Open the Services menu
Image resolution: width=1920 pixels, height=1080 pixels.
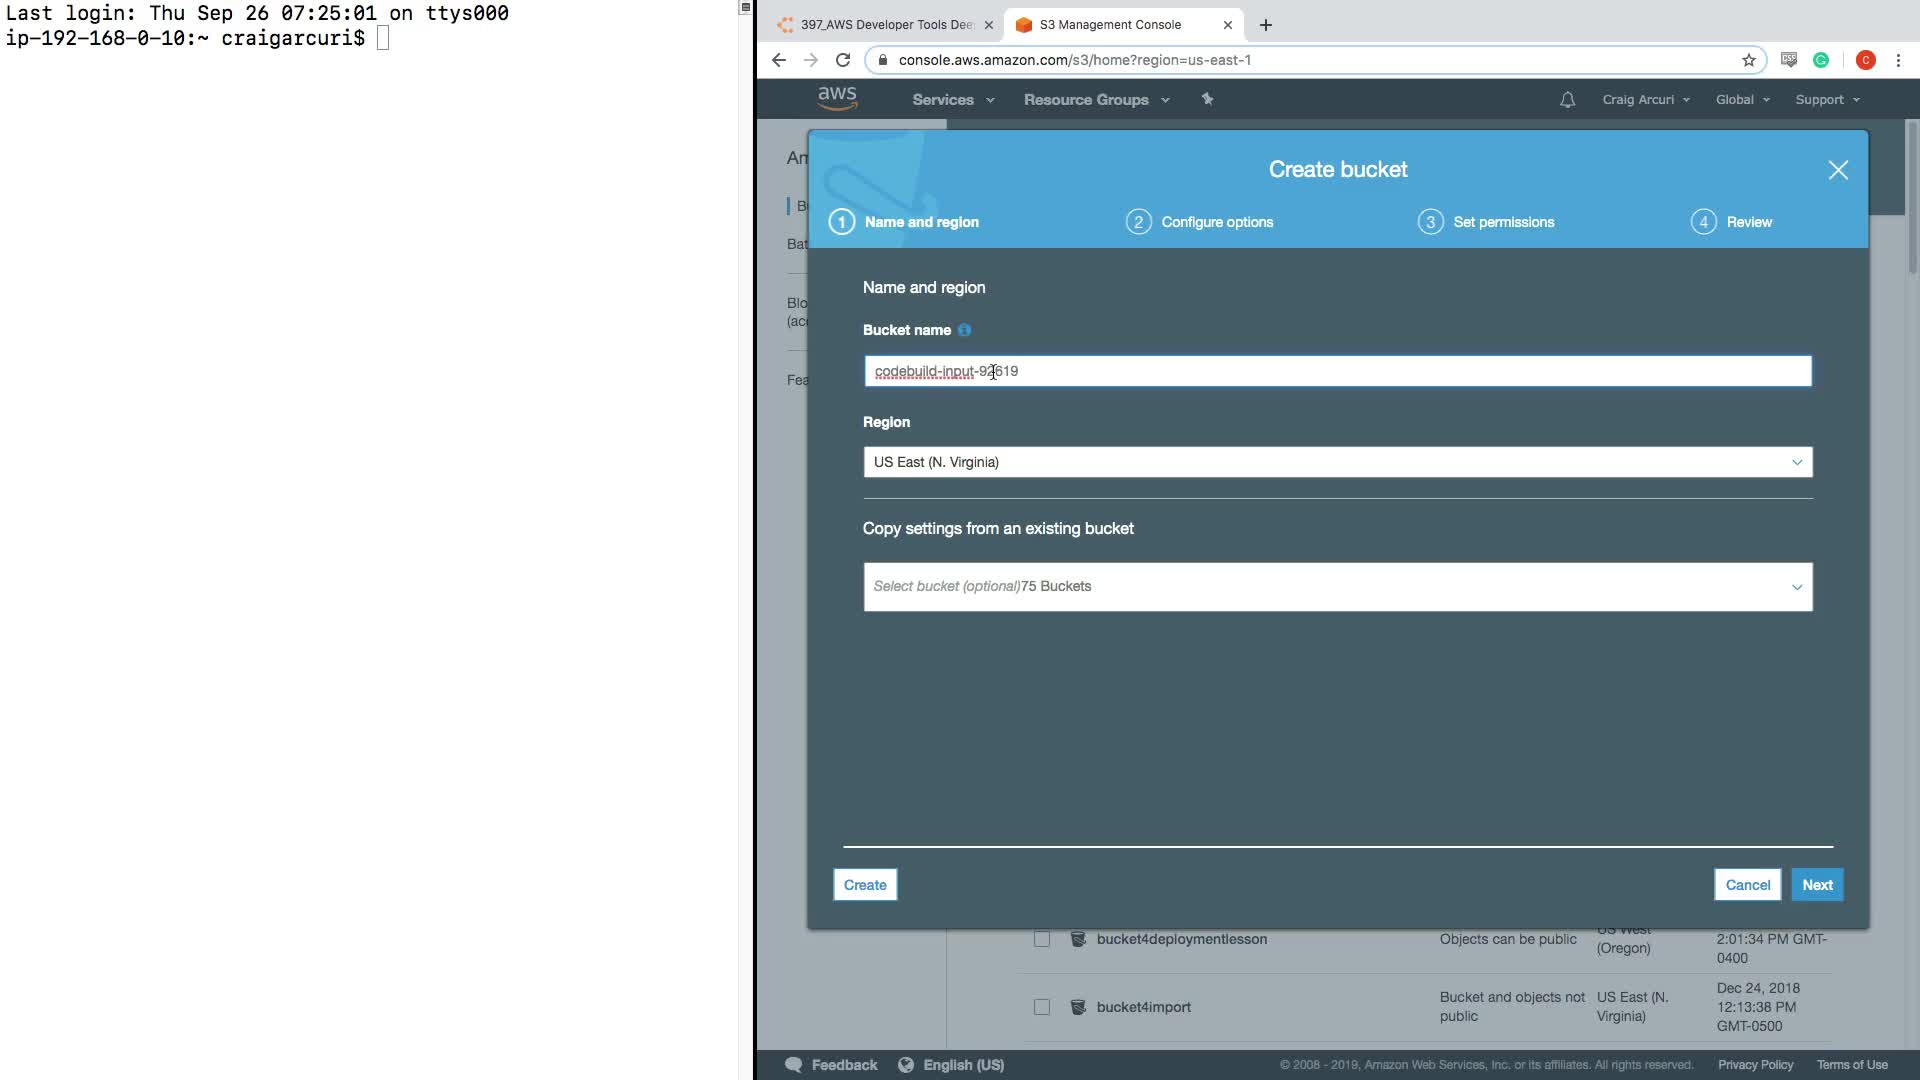tap(952, 100)
